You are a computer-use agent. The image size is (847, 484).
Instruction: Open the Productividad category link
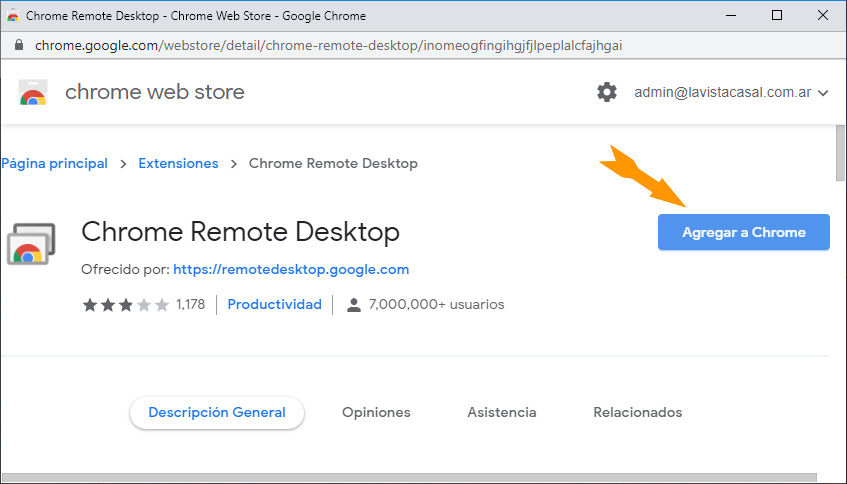tap(275, 304)
